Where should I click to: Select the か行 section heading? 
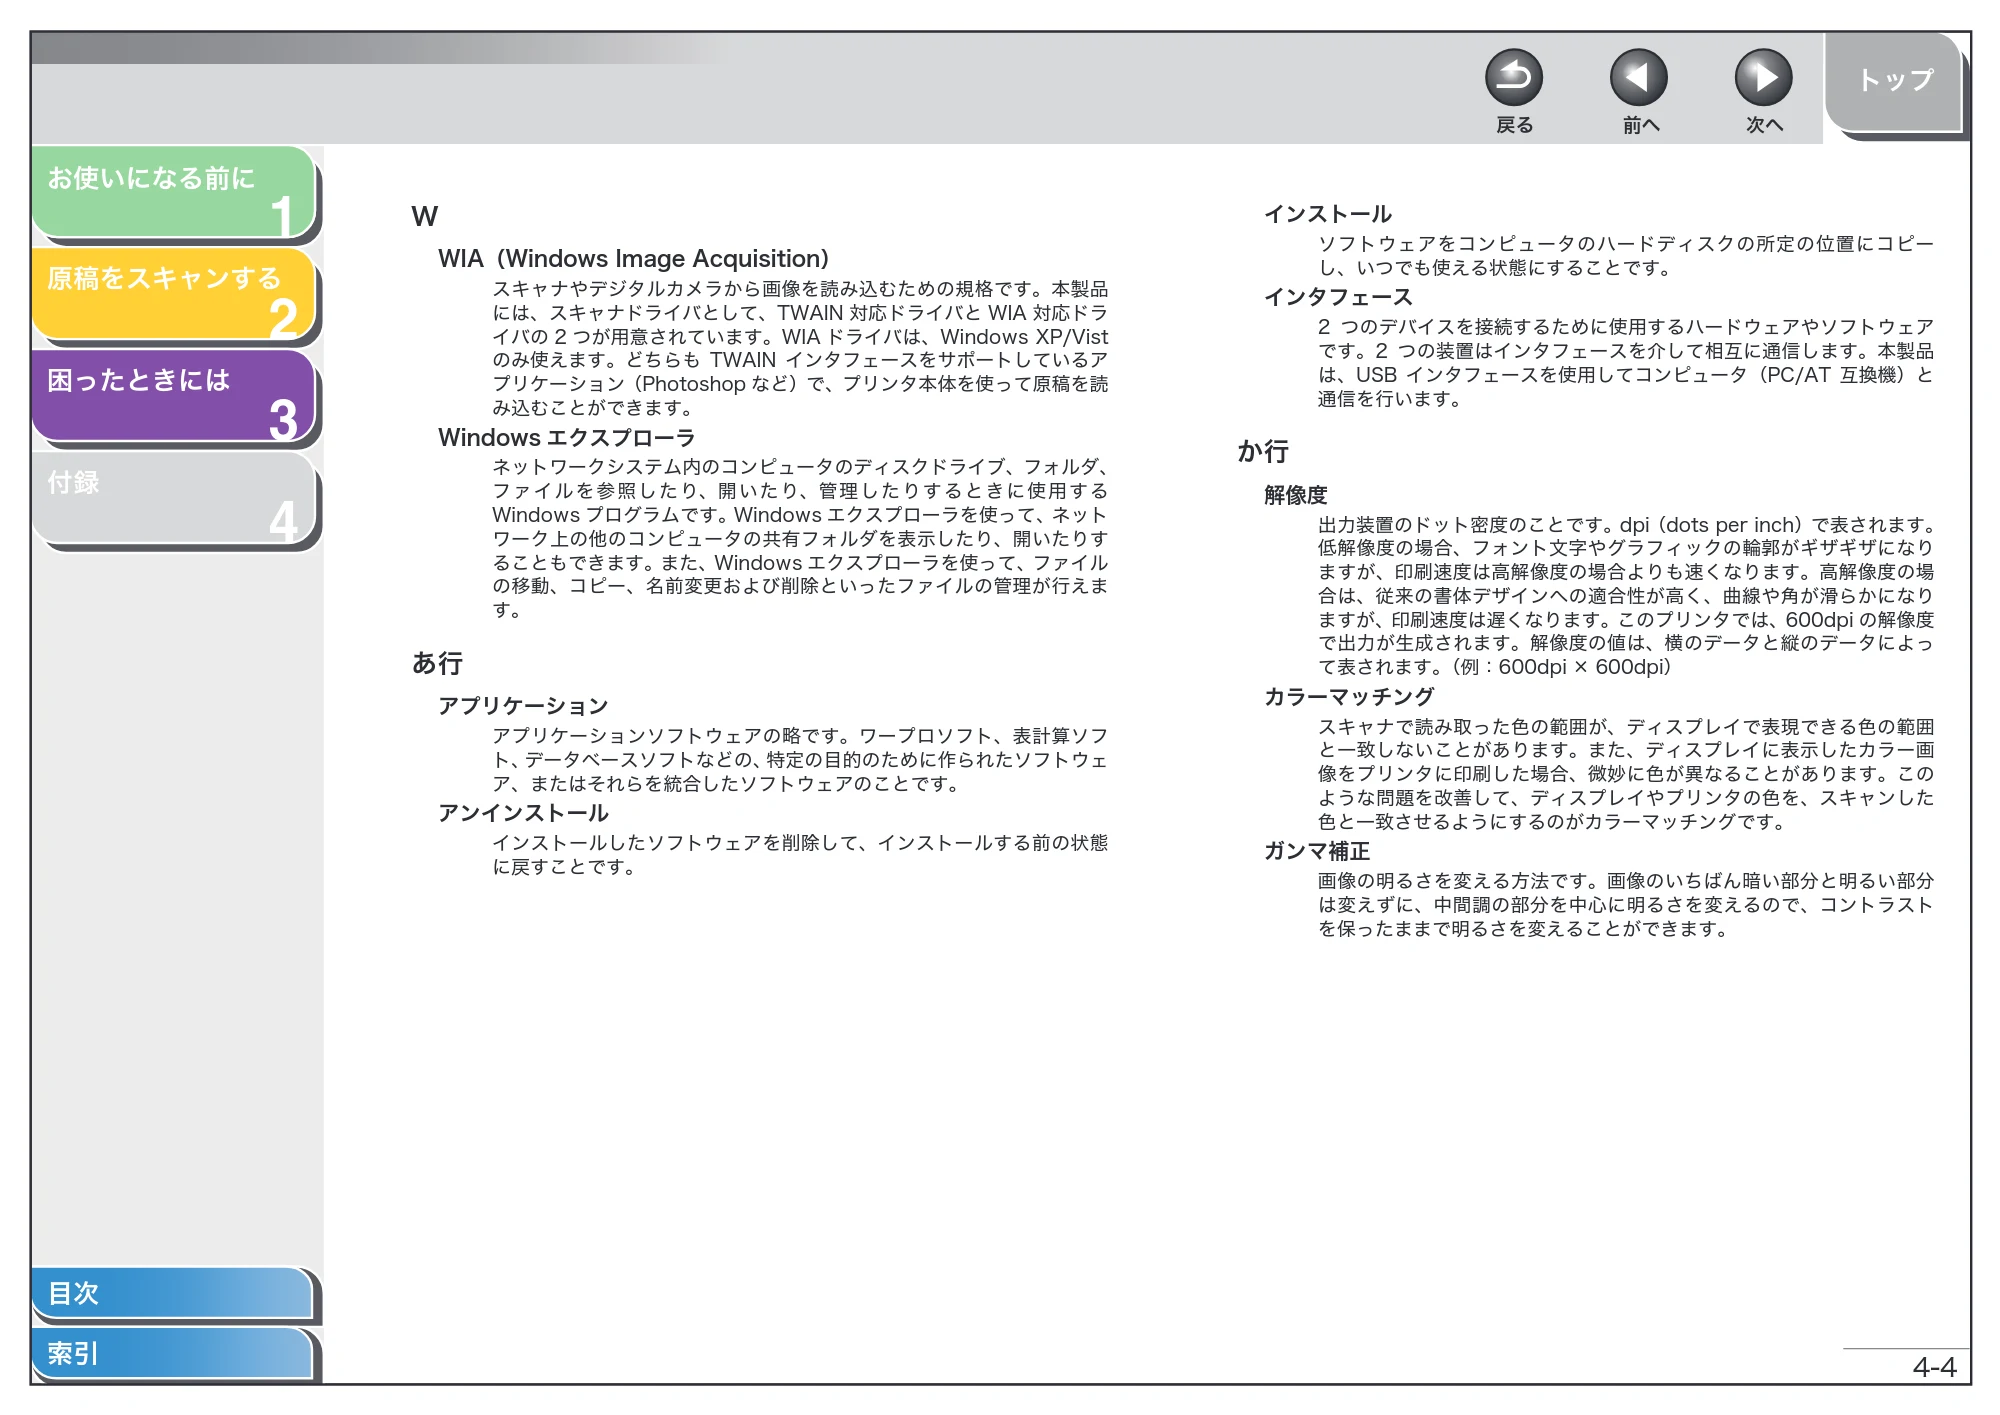[1263, 452]
